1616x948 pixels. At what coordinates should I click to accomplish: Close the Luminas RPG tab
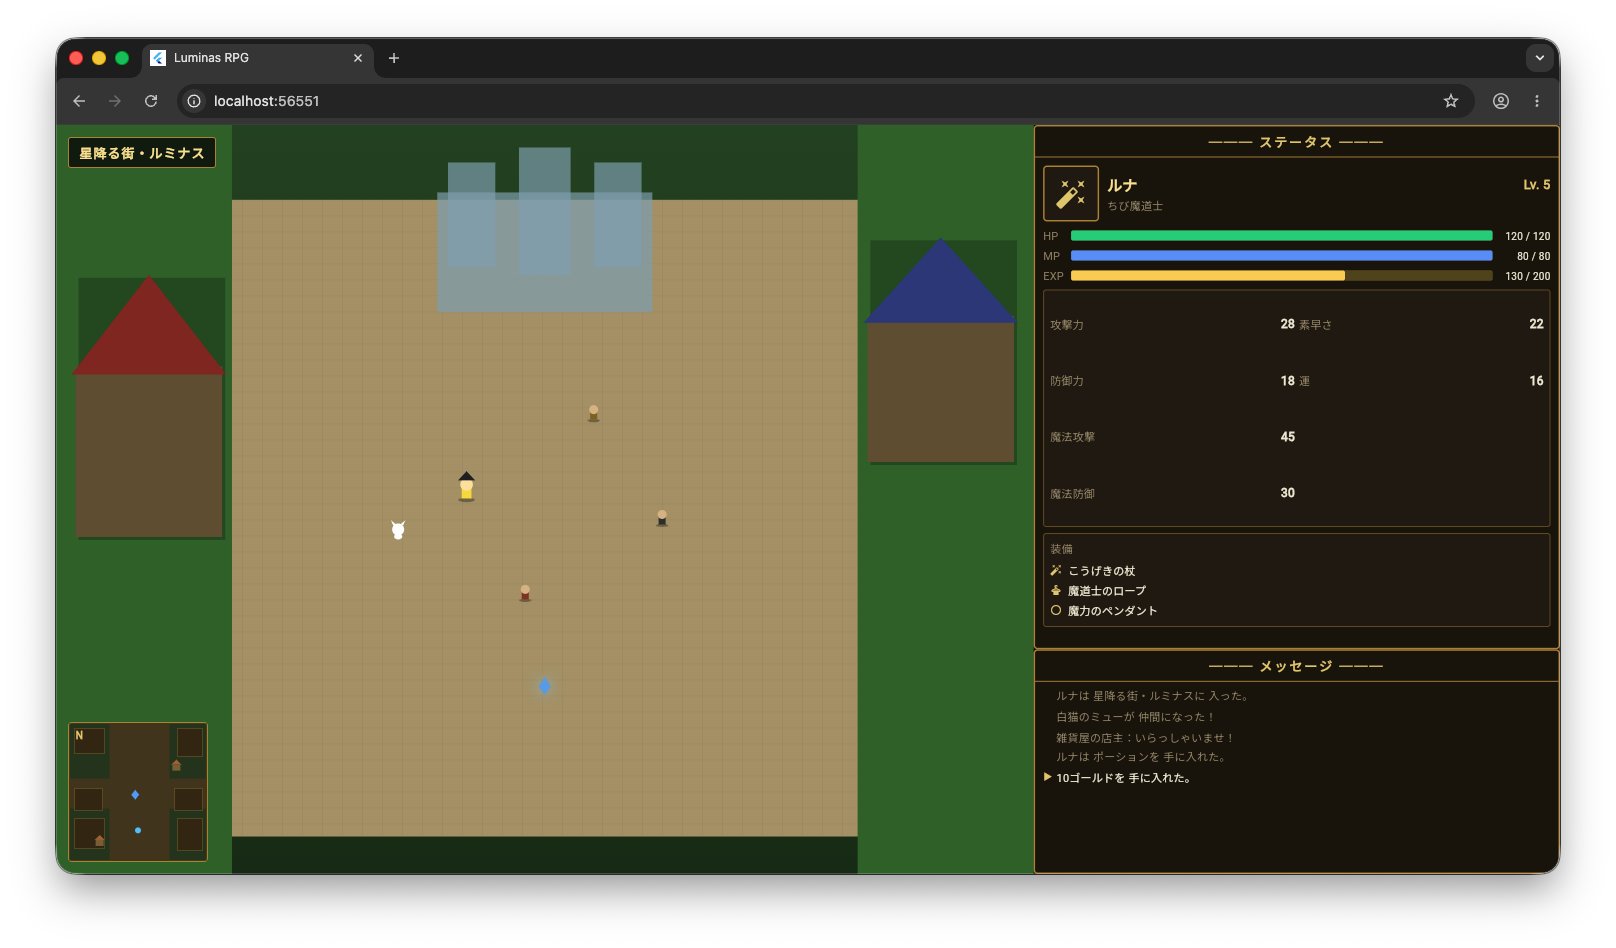[x=358, y=58]
